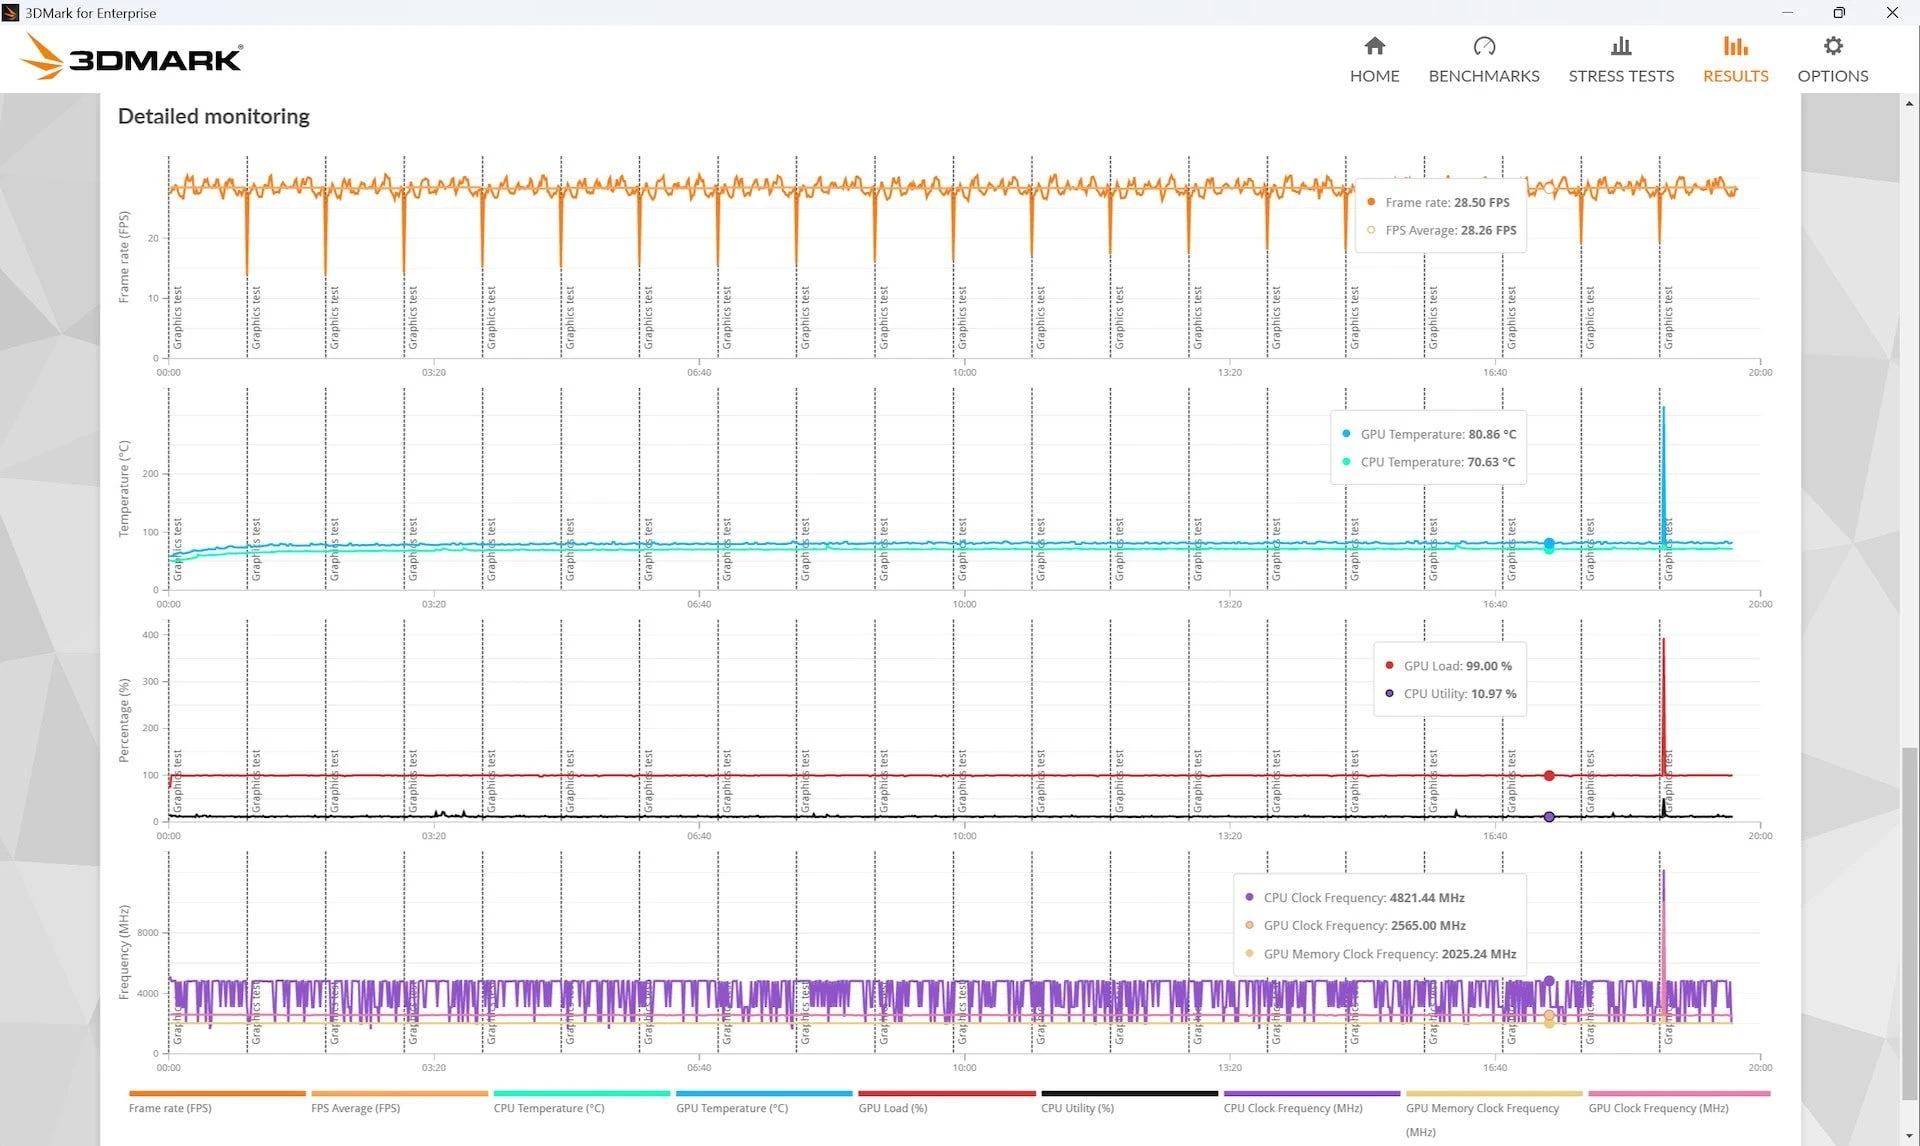Toggle CPU Clock Frequency legend entry
1920x1146 pixels.
[1293, 1108]
